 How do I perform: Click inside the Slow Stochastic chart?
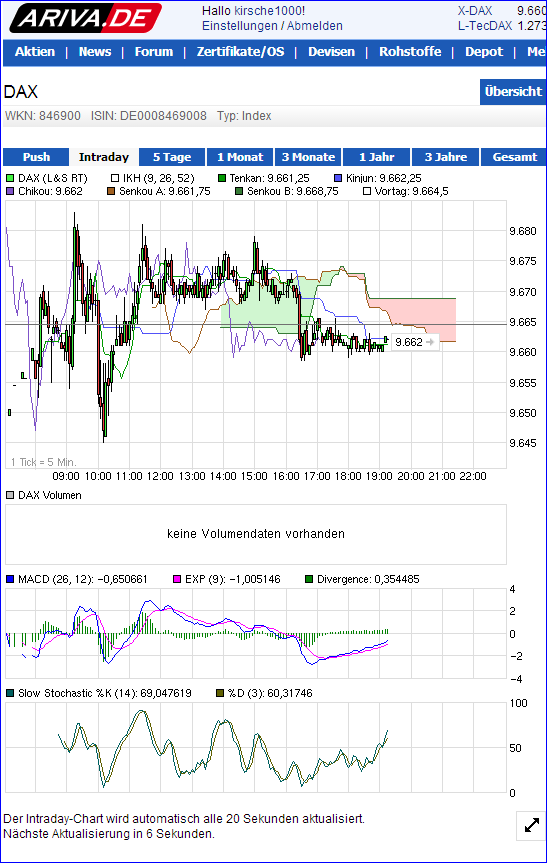point(256,747)
